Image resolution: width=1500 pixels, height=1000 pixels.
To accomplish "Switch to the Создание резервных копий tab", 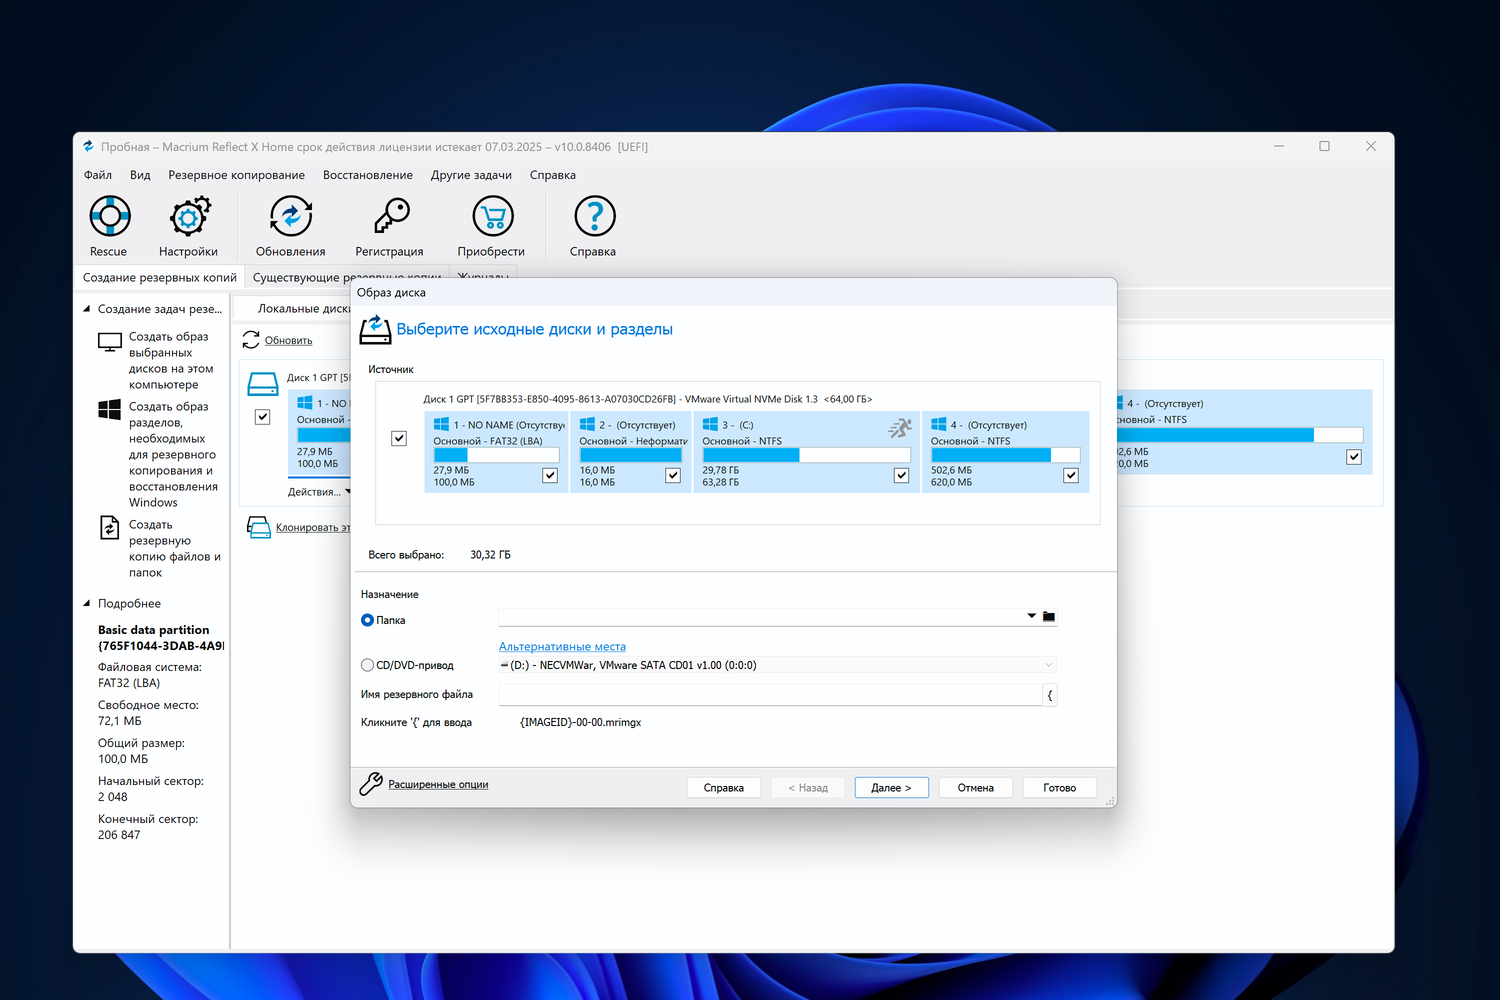I will pyautogui.click(x=160, y=277).
